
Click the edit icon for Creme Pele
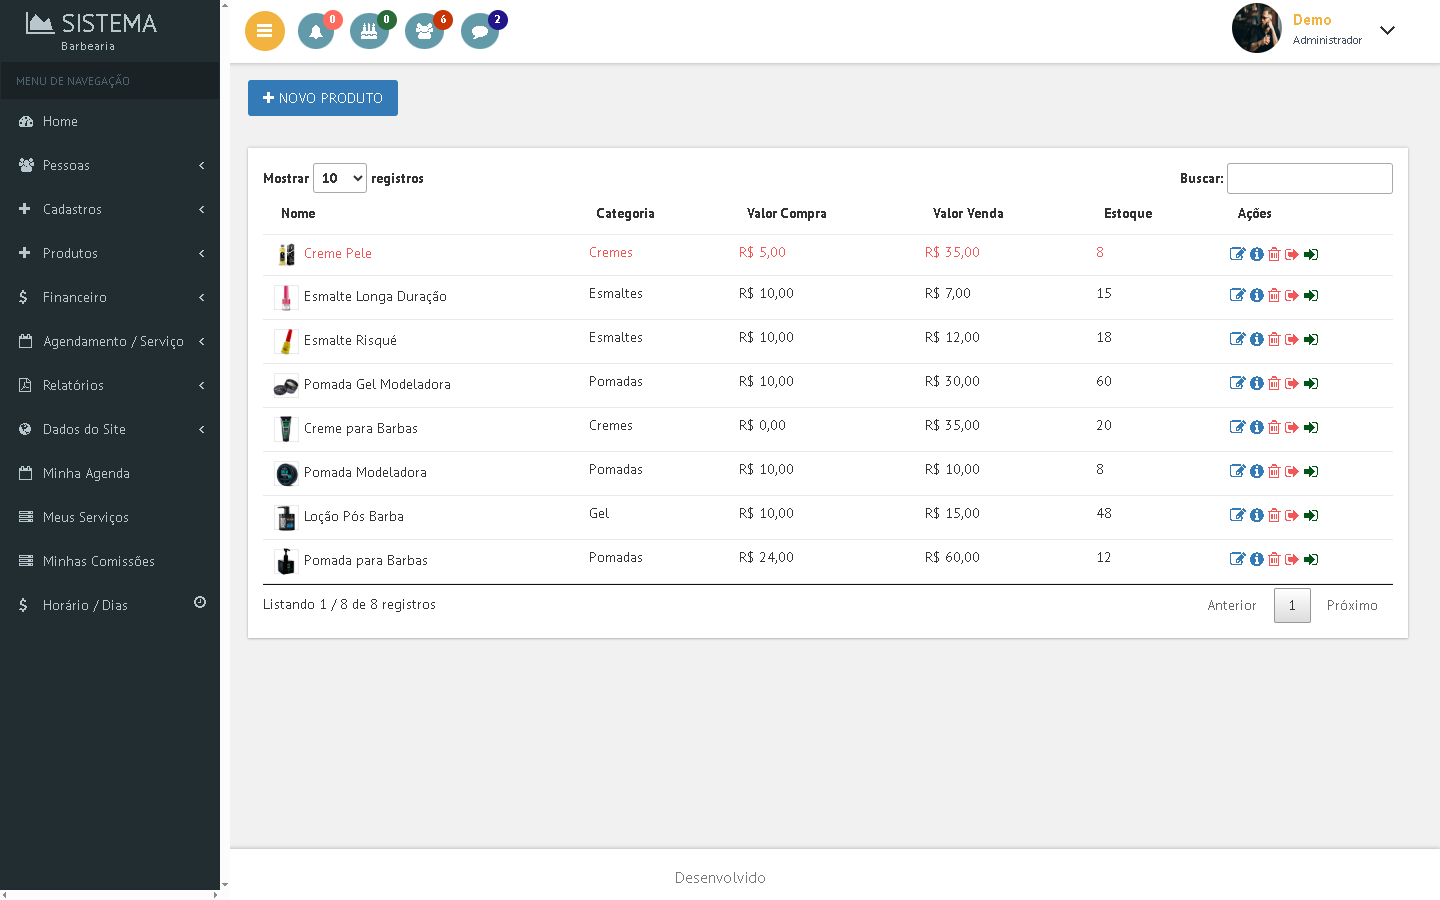pyautogui.click(x=1237, y=254)
